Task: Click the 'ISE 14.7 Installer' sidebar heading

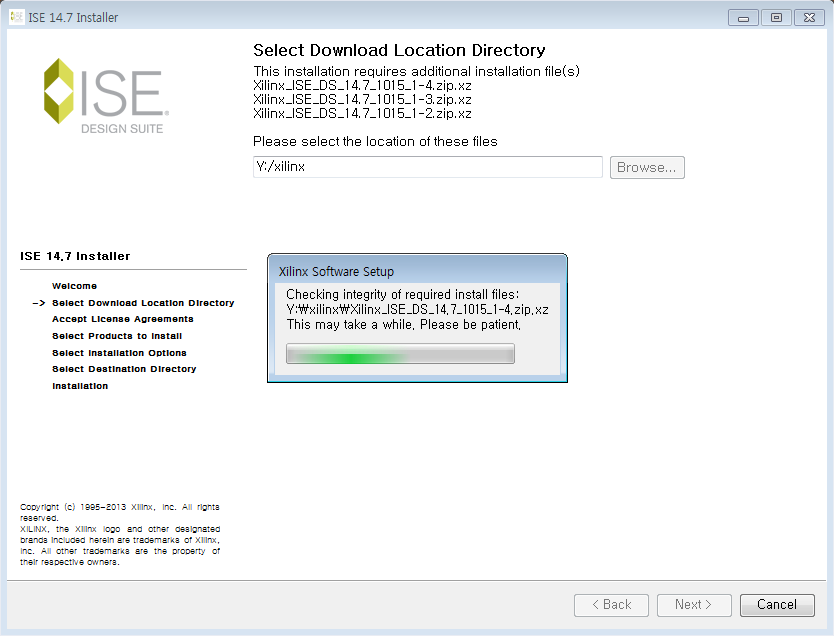Action: click(x=75, y=256)
